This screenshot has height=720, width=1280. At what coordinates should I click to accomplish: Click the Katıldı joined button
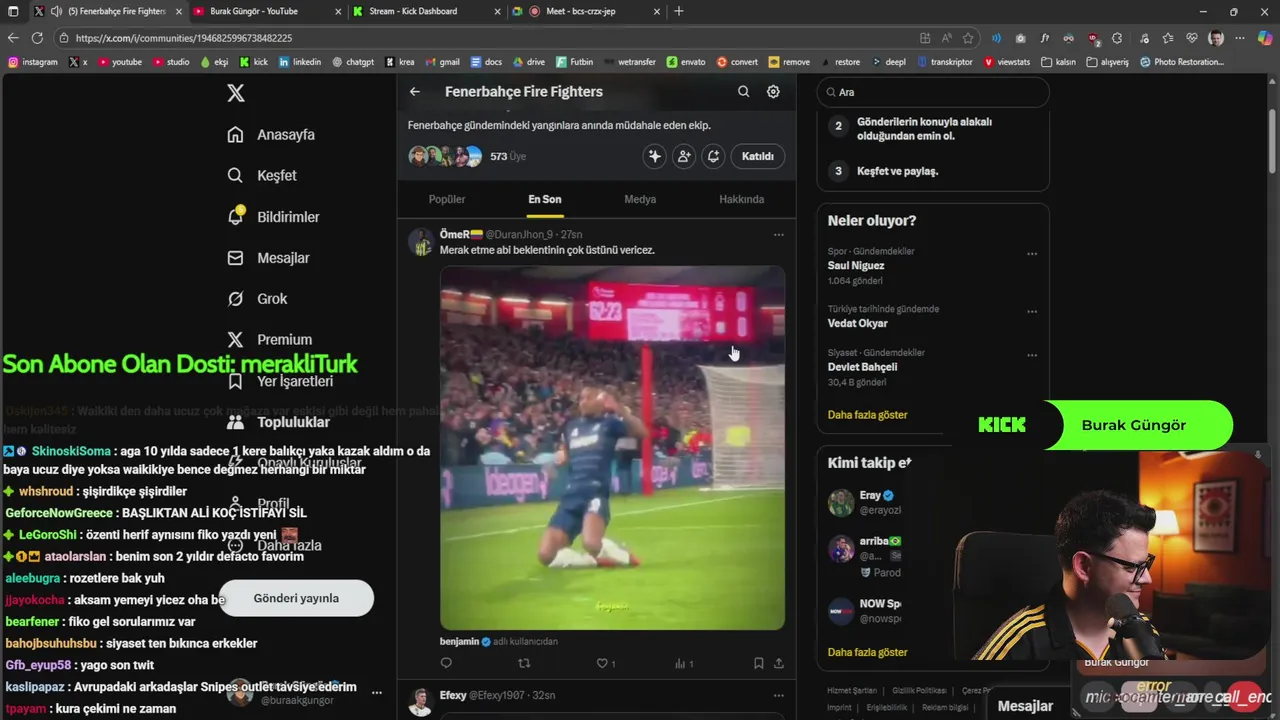point(758,156)
